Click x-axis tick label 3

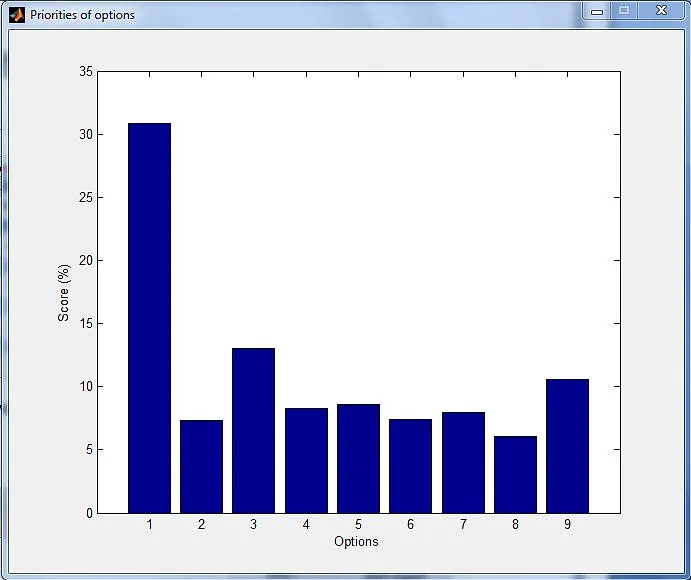[253, 524]
